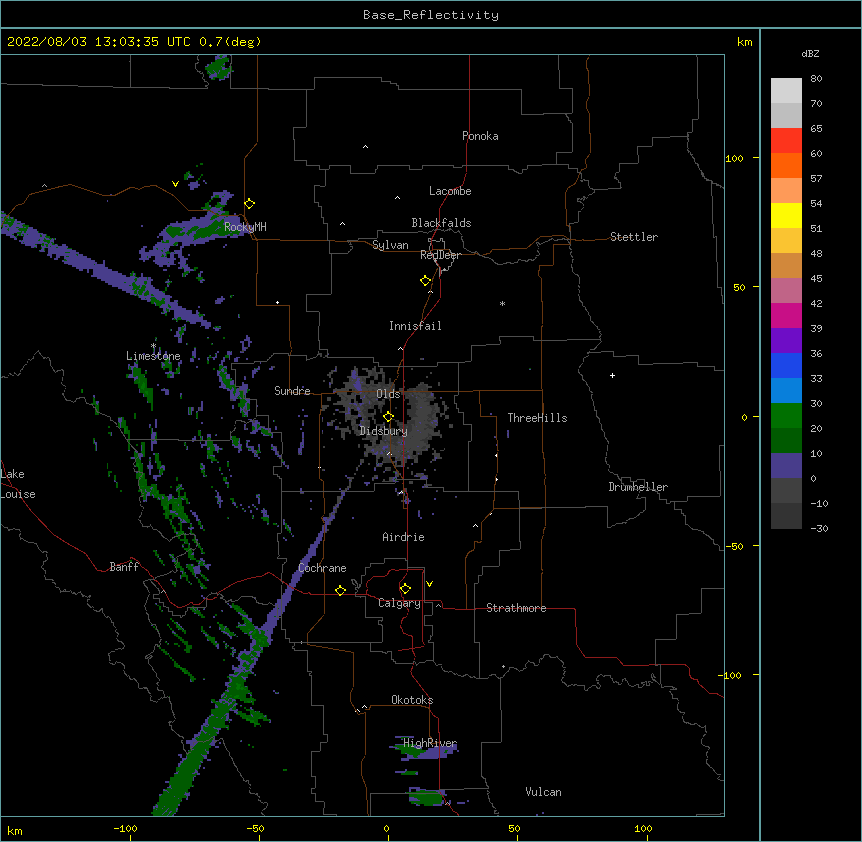The image size is (862, 842).
Task: Click the Calgary label
Action: click(x=400, y=603)
